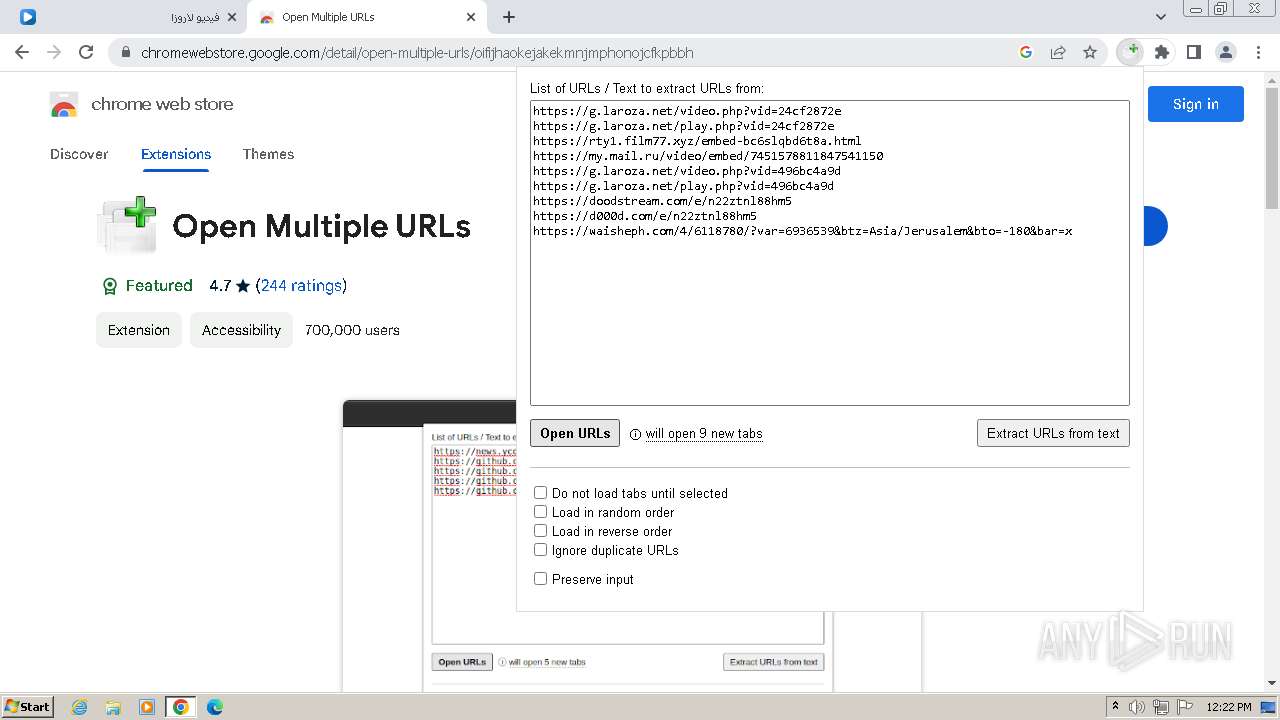Show hidden system tray icons
The height and width of the screenshot is (720, 1280).
pos(1115,706)
